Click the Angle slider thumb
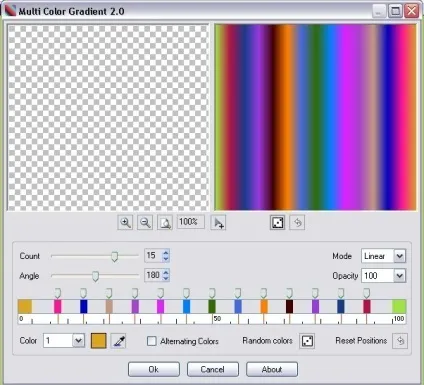The height and width of the screenshot is (385, 424). point(95,276)
